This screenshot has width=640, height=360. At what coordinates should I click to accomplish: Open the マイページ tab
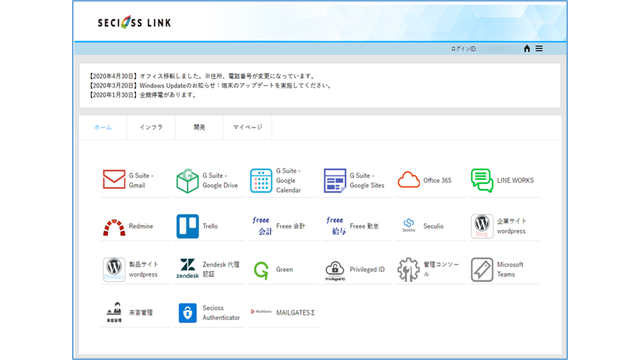pos(247,127)
